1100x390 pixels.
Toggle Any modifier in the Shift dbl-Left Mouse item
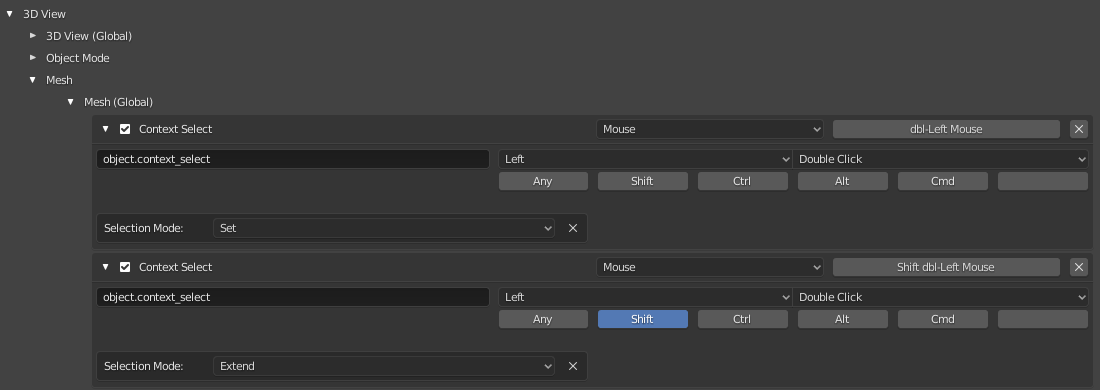click(x=543, y=319)
